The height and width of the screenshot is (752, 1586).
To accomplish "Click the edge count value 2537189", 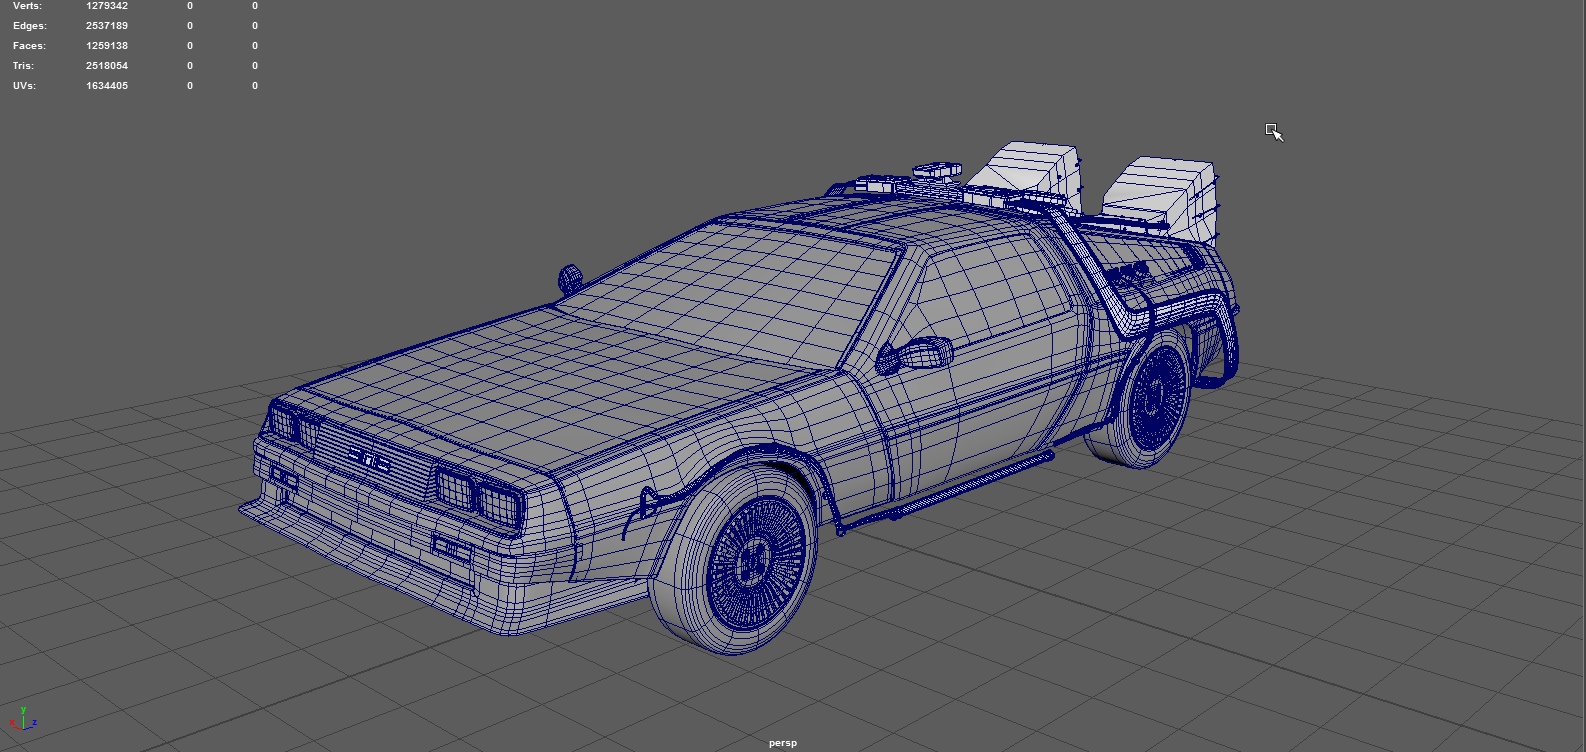I will 107,26.
